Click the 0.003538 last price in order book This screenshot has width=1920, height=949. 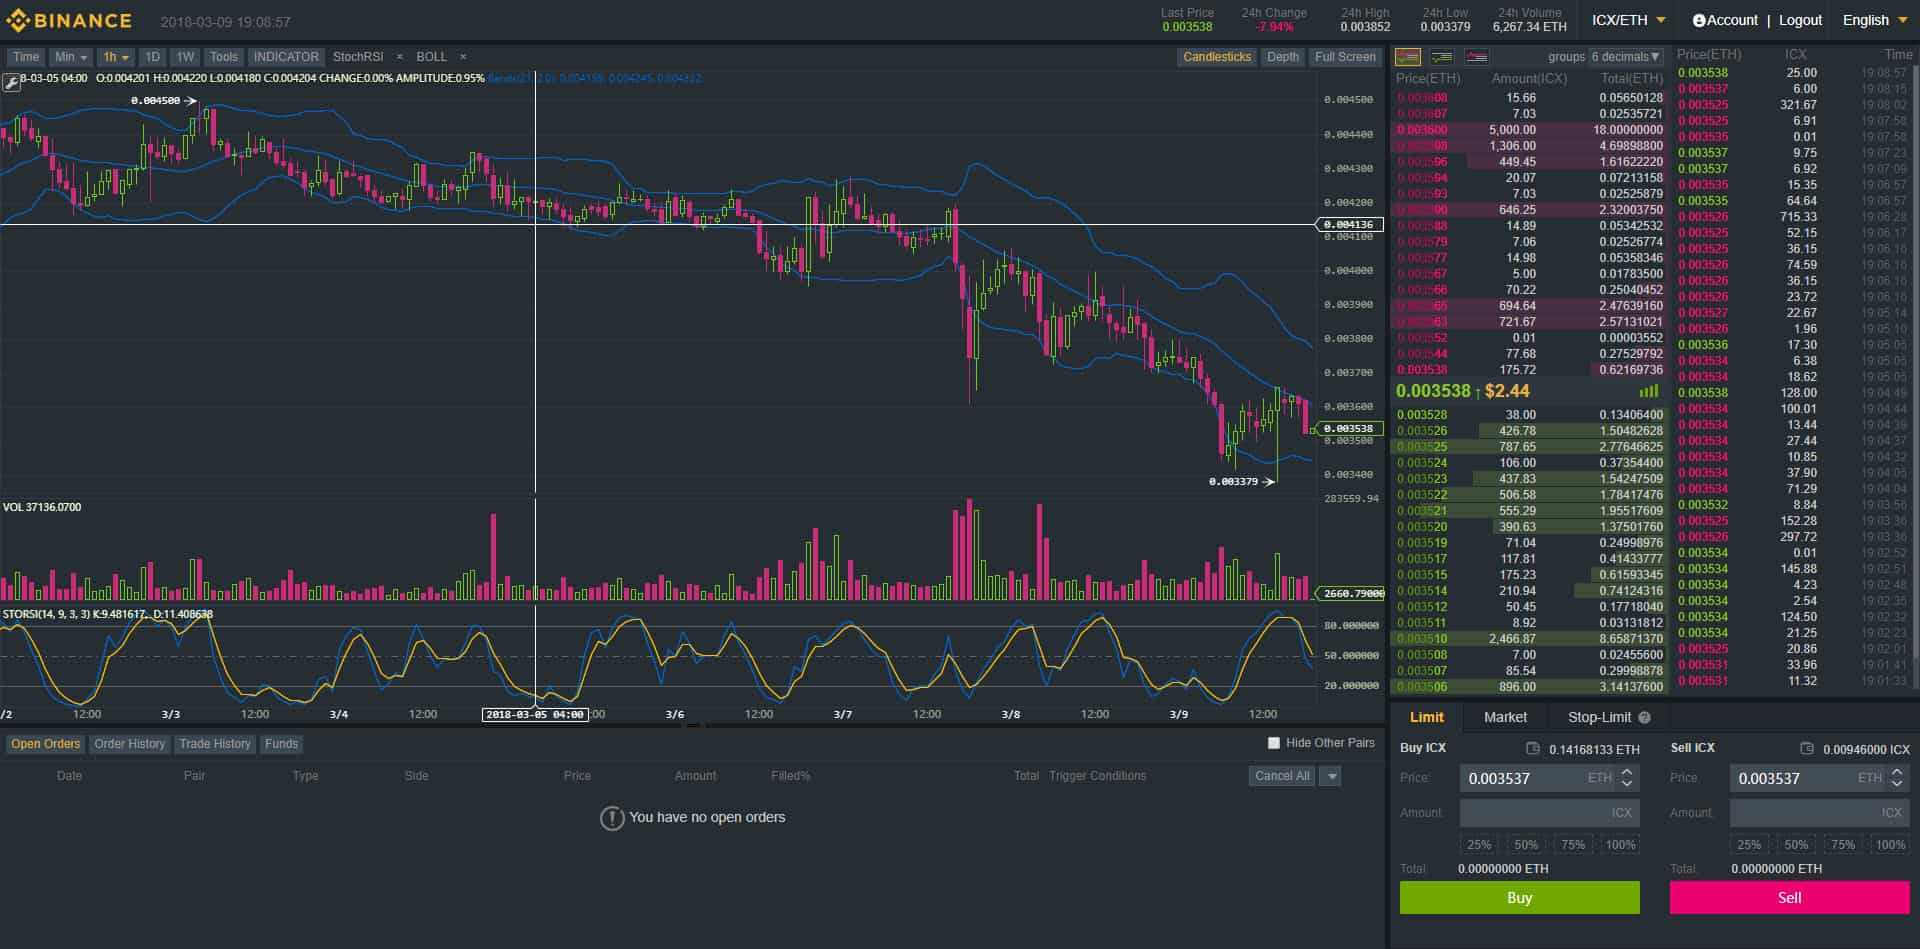(1433, 391)
